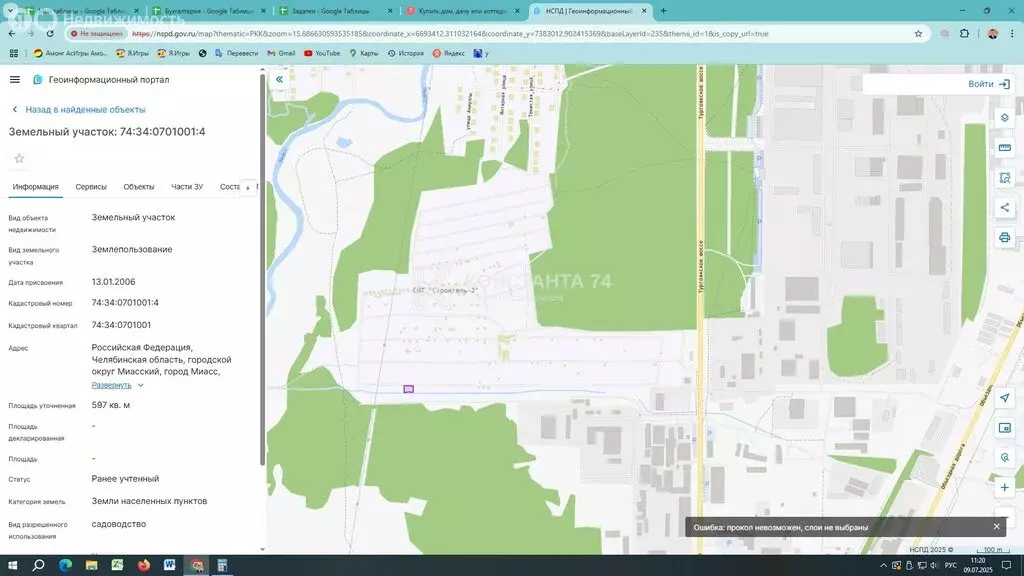
Task: Click the Не защищено site security chip
Action: tap(97, 34)
